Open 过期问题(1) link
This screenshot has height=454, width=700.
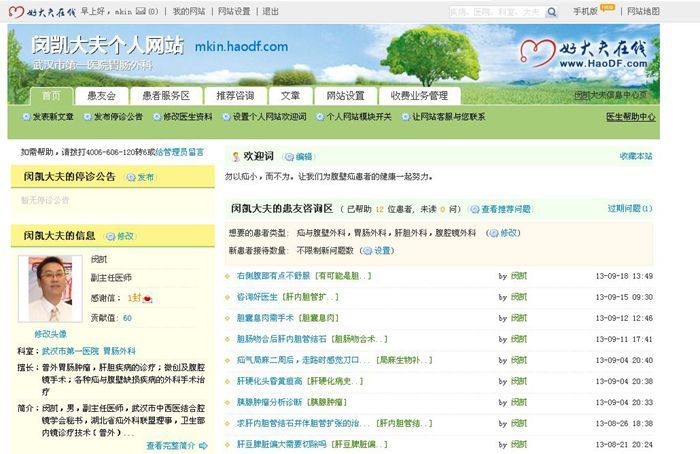pos(630,208)
